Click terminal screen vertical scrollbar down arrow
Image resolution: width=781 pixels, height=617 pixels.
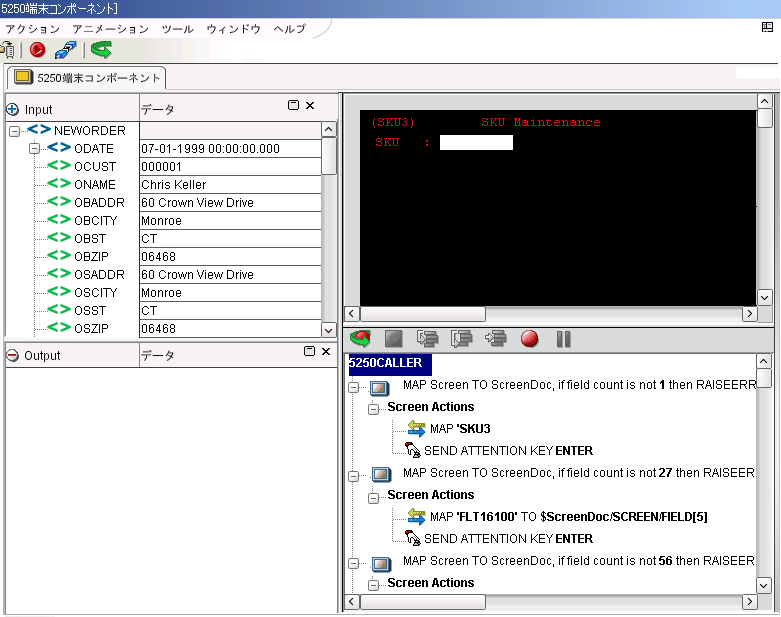click(x=764, y=298)
